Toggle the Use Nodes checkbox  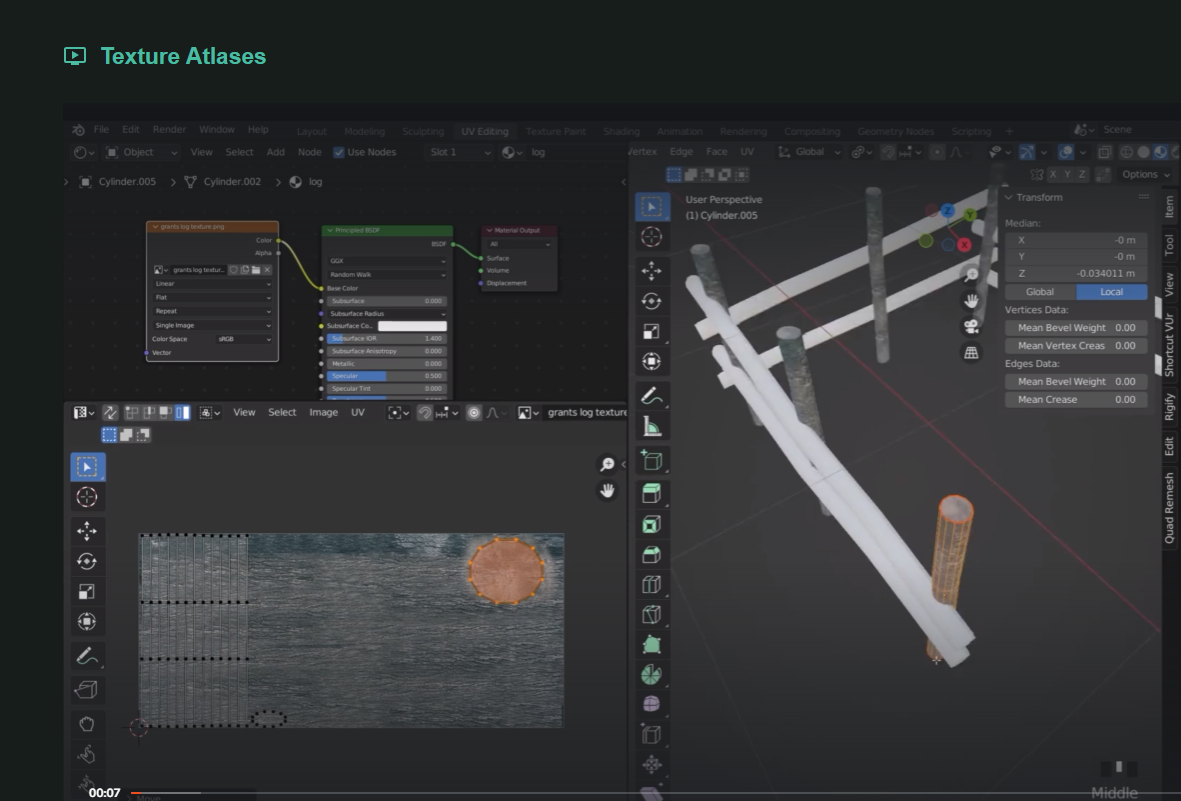tap(339, 152)
